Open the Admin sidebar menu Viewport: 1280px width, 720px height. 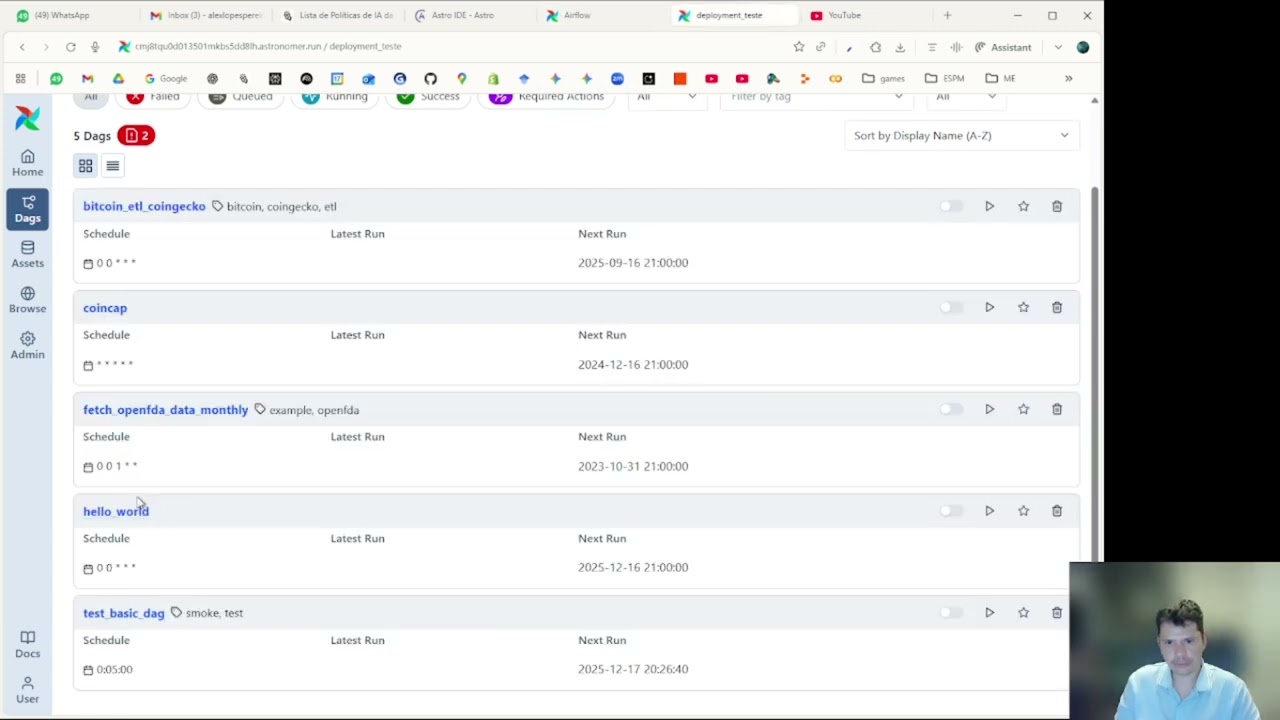(27, 345)
